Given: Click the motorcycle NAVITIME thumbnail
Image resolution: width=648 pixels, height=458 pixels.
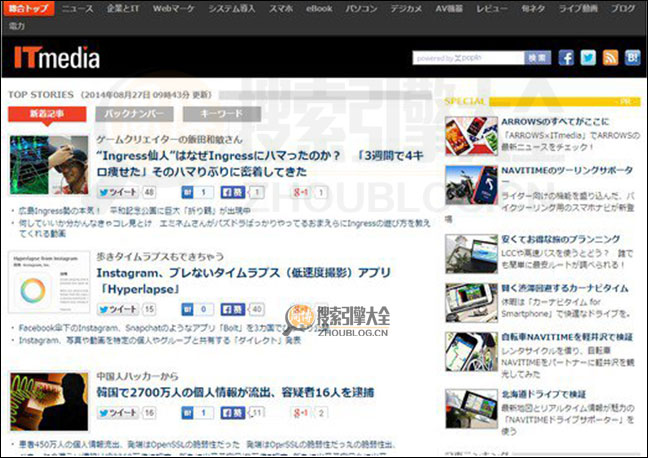Looking at the screenshot, I should pos(472,185).
